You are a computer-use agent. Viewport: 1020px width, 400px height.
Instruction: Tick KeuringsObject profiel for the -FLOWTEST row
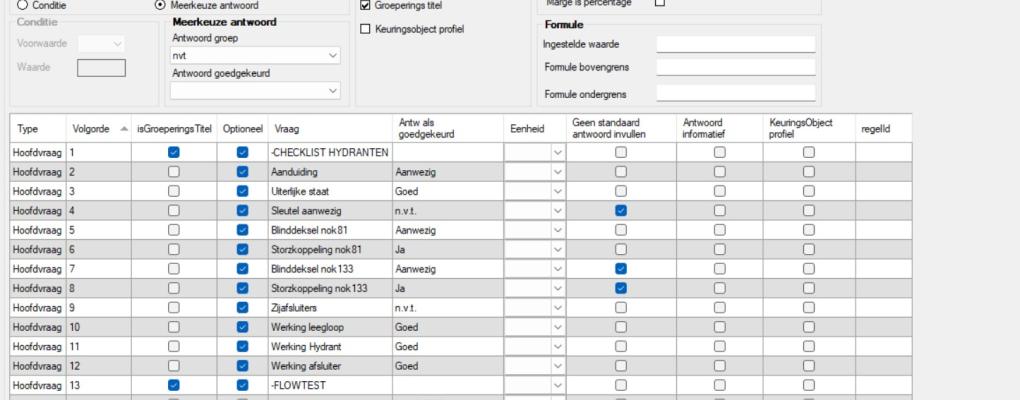tap(809, 385)
